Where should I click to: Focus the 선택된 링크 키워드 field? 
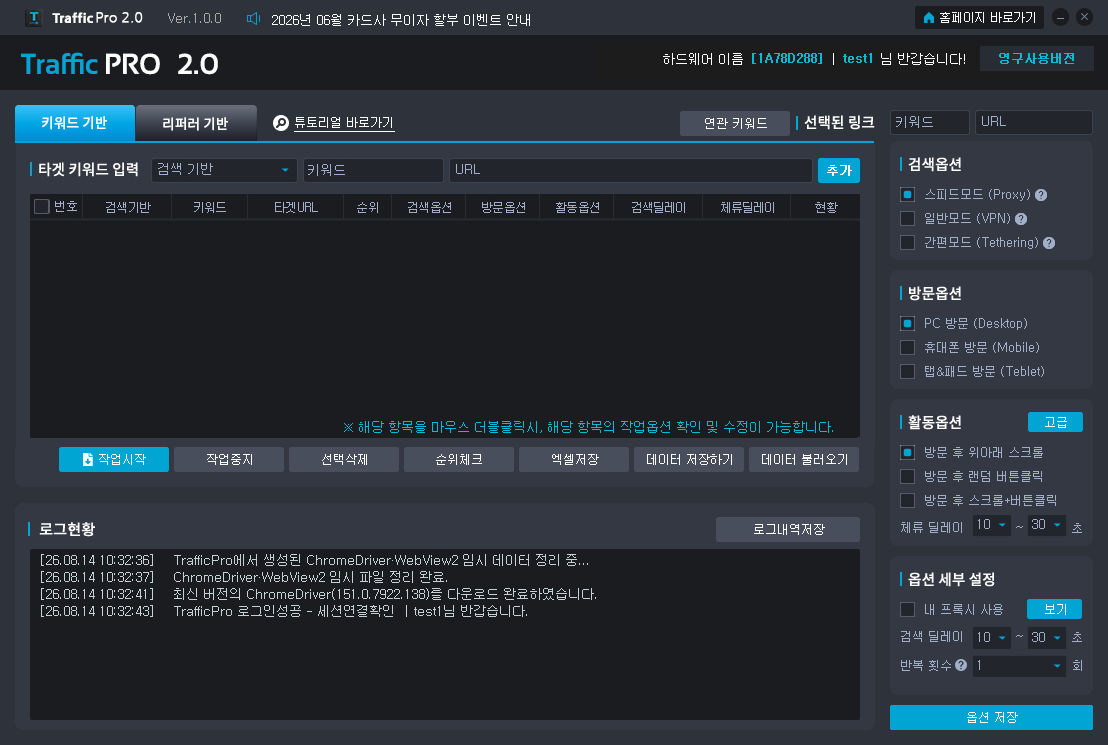pyautogui.click(x=930, y=122)
